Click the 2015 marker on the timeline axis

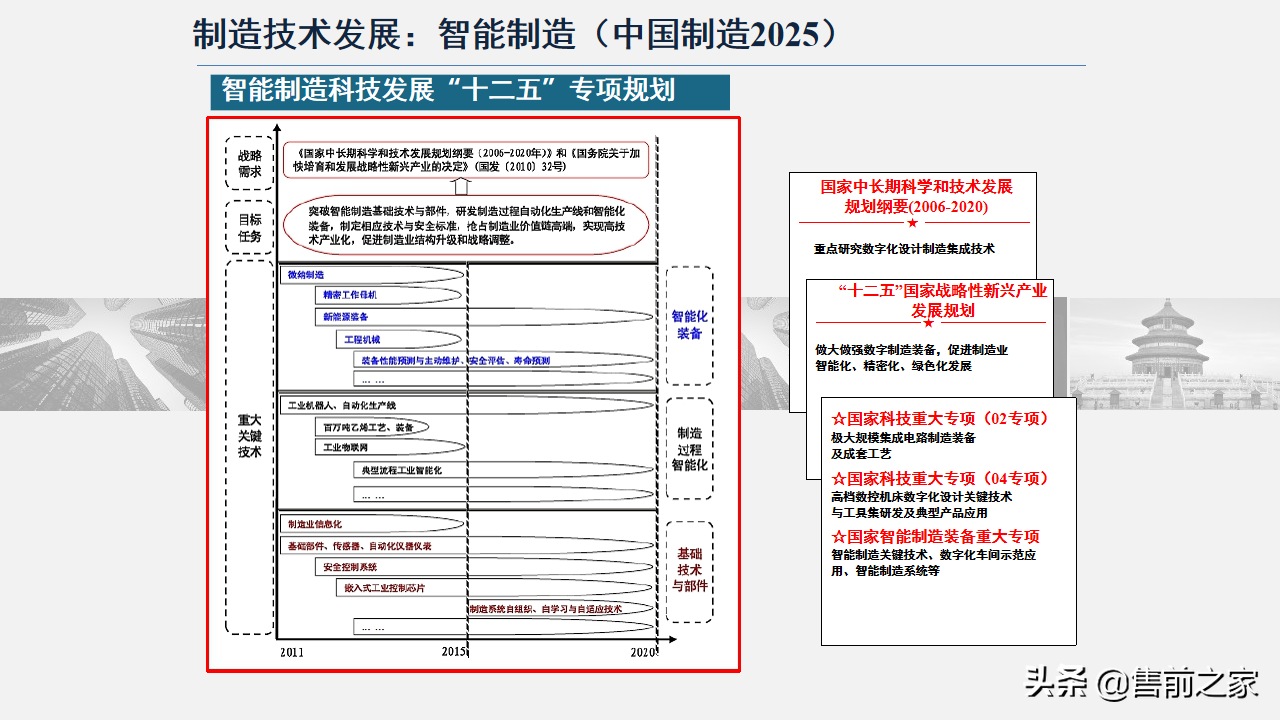pyautogui.click(x=455, y=650)
